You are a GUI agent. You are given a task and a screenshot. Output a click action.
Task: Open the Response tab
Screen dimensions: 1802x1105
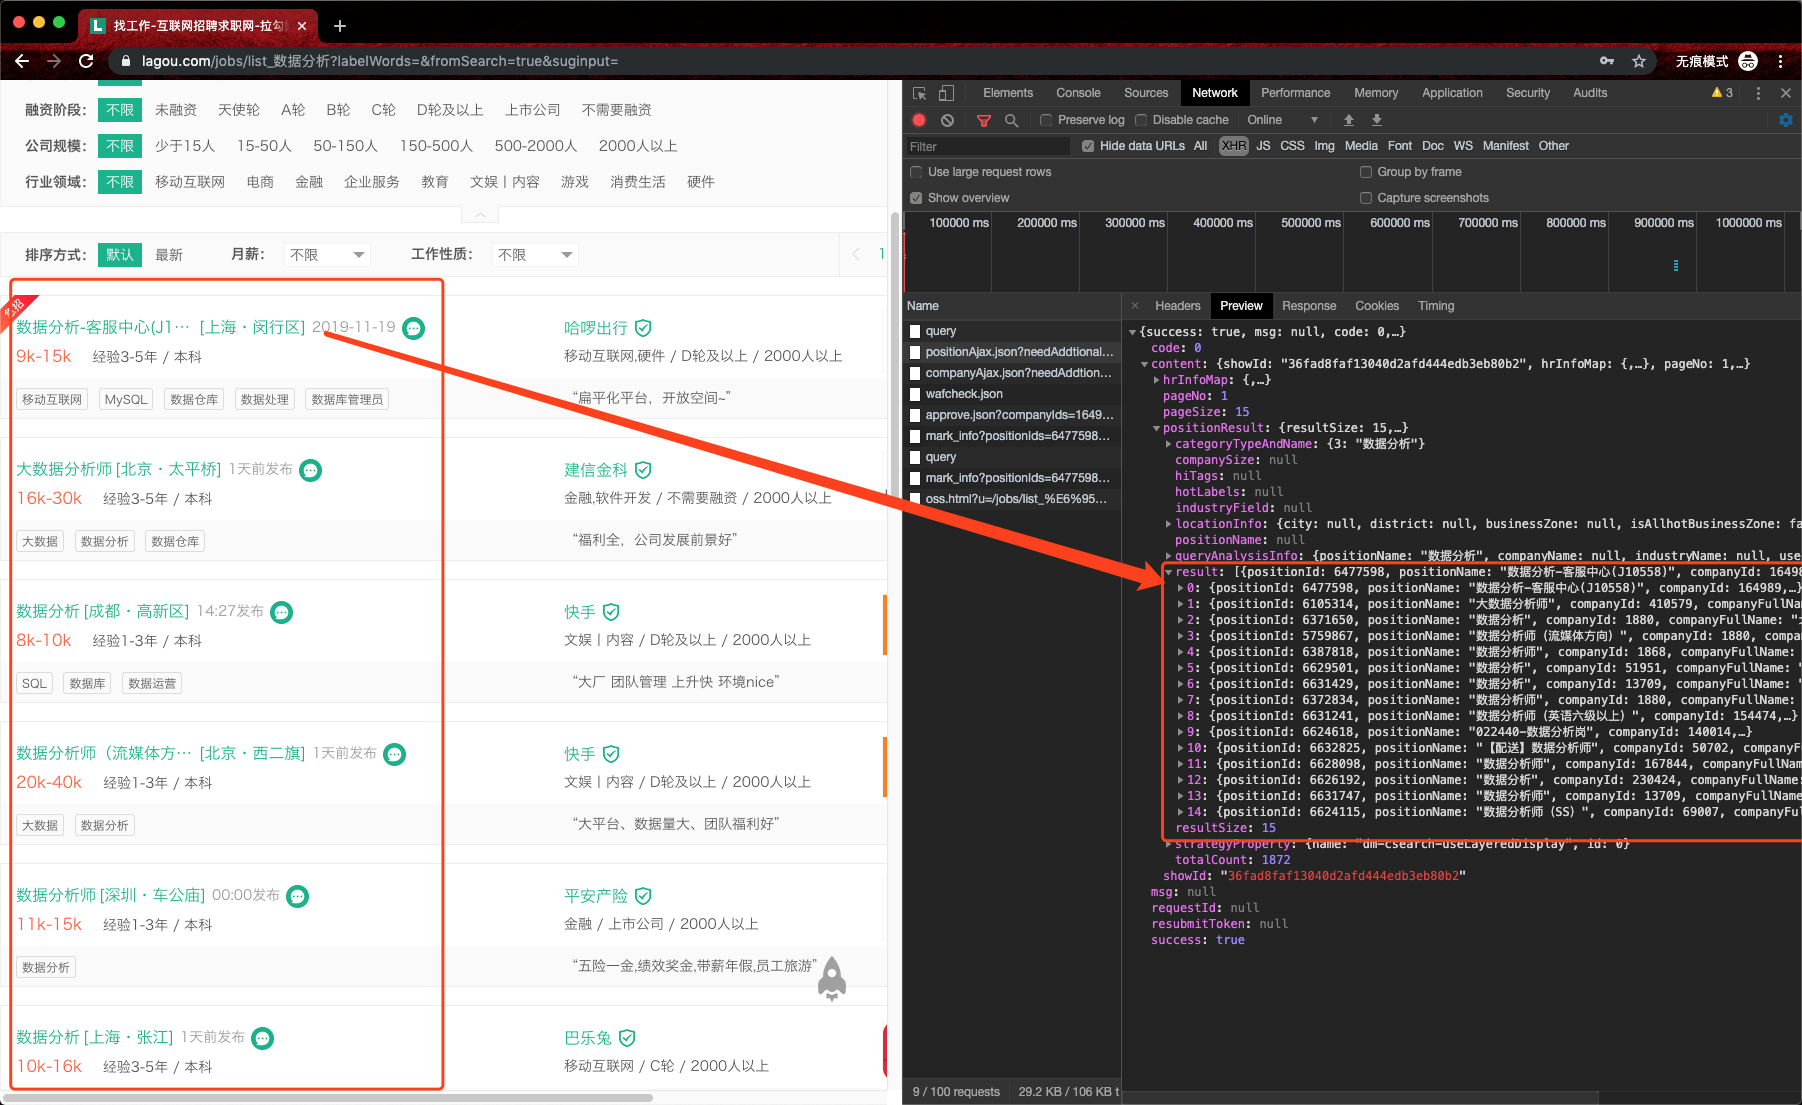[1309, 306]
